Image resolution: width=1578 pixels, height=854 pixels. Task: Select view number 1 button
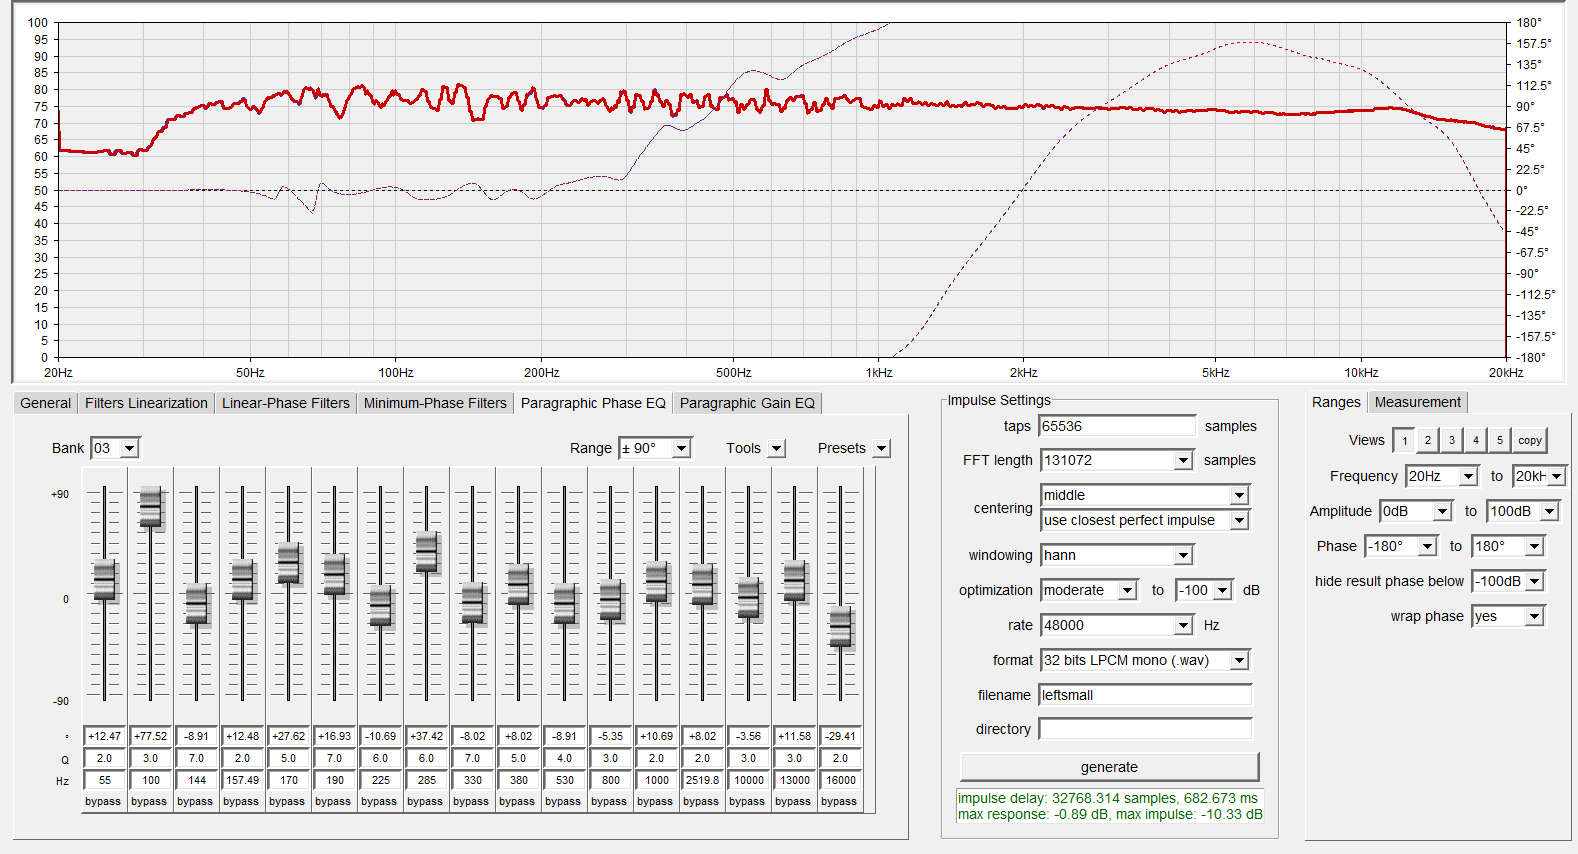pos(1404,441)
